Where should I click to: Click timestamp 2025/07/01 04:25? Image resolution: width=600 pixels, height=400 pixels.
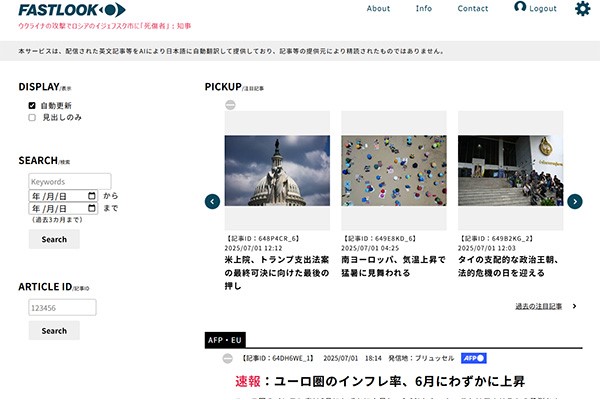point(370,248)
